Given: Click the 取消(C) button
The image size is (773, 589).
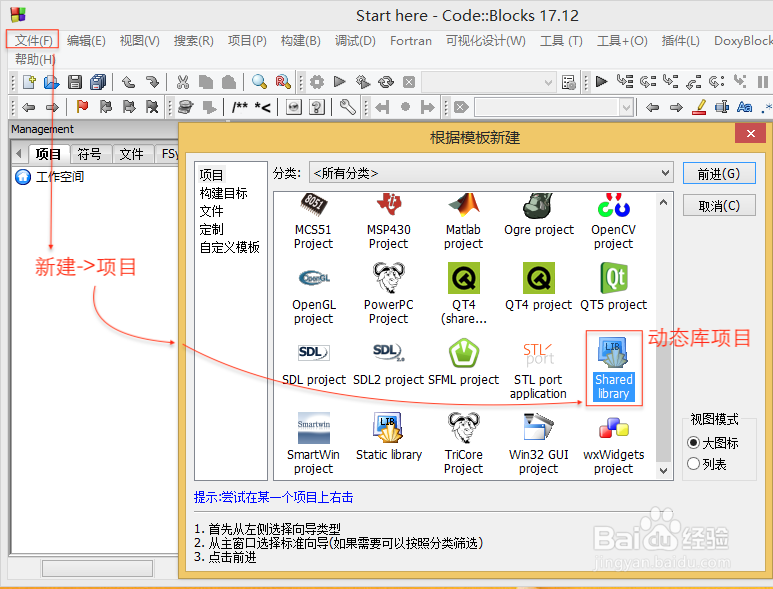Looking at the screenshot, I should 719,206.
